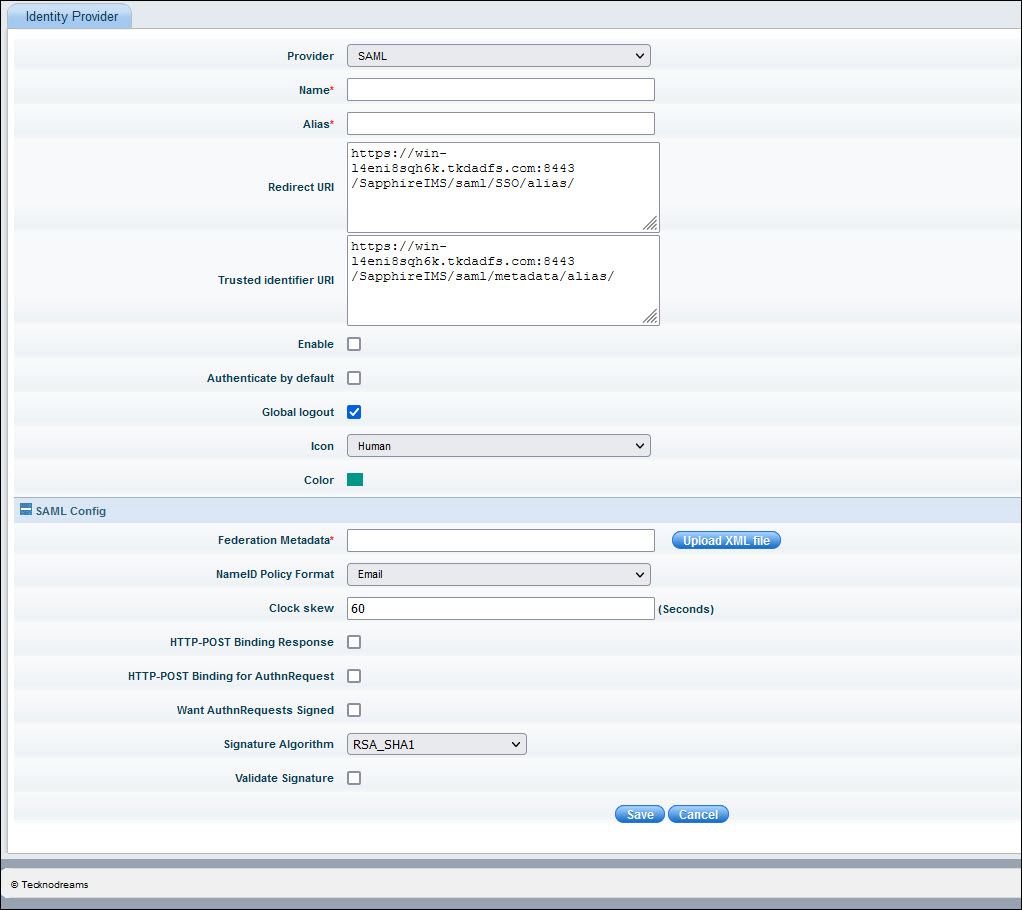Image resolution: width=1022 pixels, height=910 pixels.
Task: Uncheck the Global logout checkbox
Action: click(x=354, y=412)
